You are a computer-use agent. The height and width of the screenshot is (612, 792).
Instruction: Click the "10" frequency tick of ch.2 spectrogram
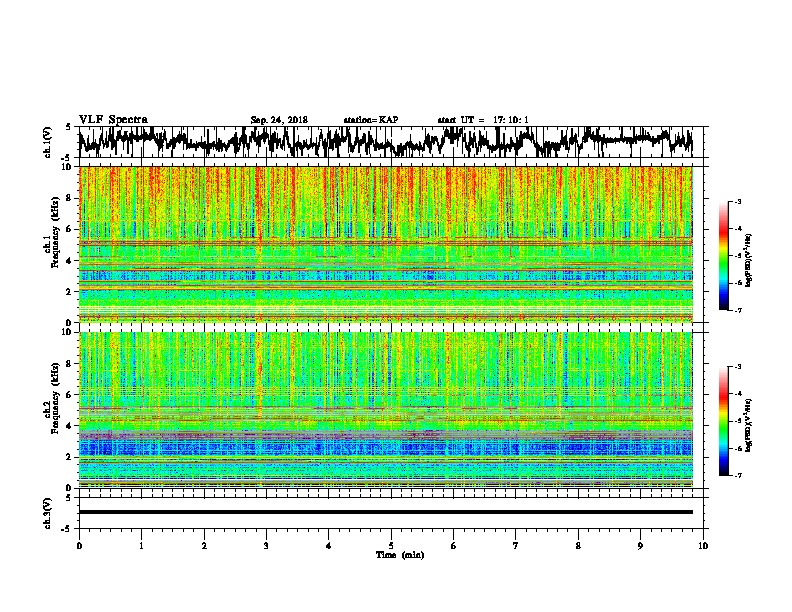pyautogui.click(x=67, y=332)
